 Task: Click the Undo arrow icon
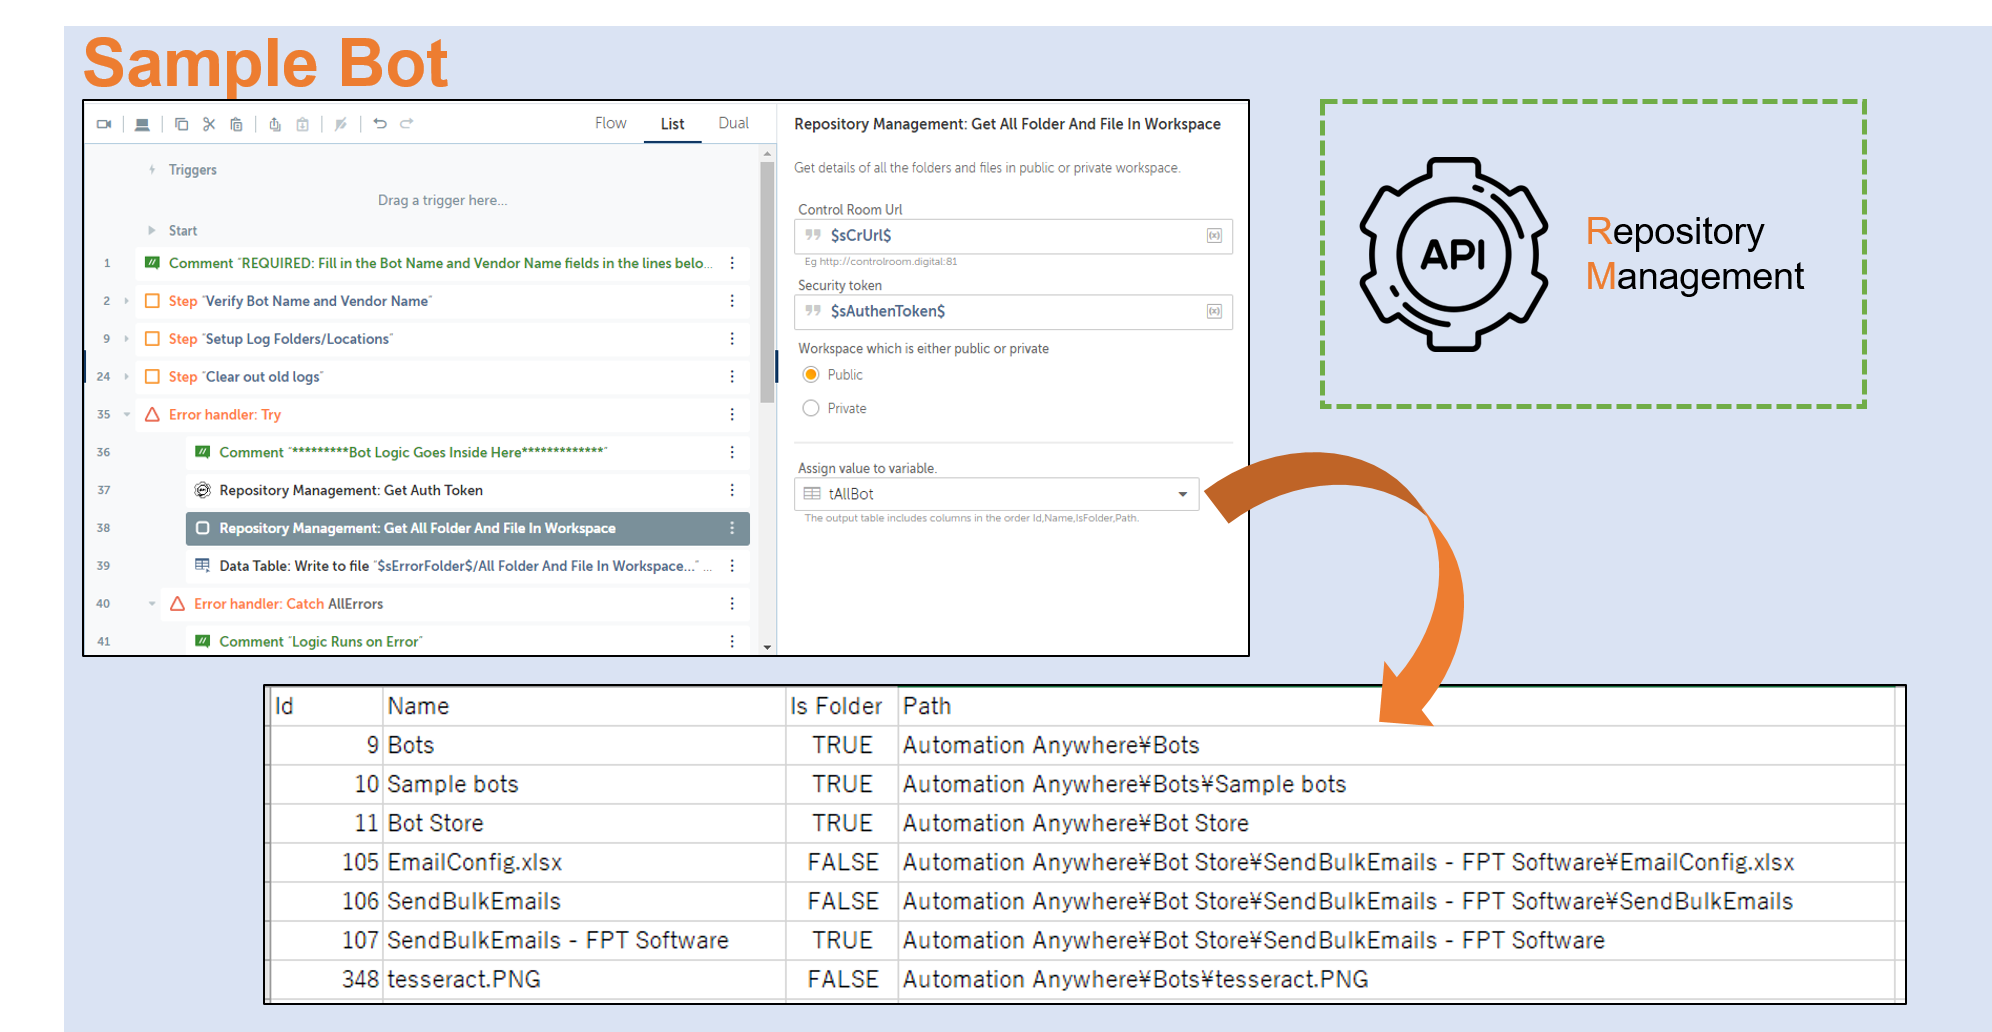(x=380, y=124)
